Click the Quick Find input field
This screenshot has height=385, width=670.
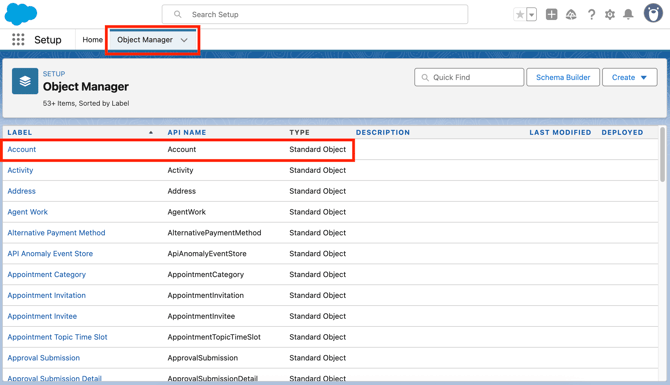(x=469, y=77)
